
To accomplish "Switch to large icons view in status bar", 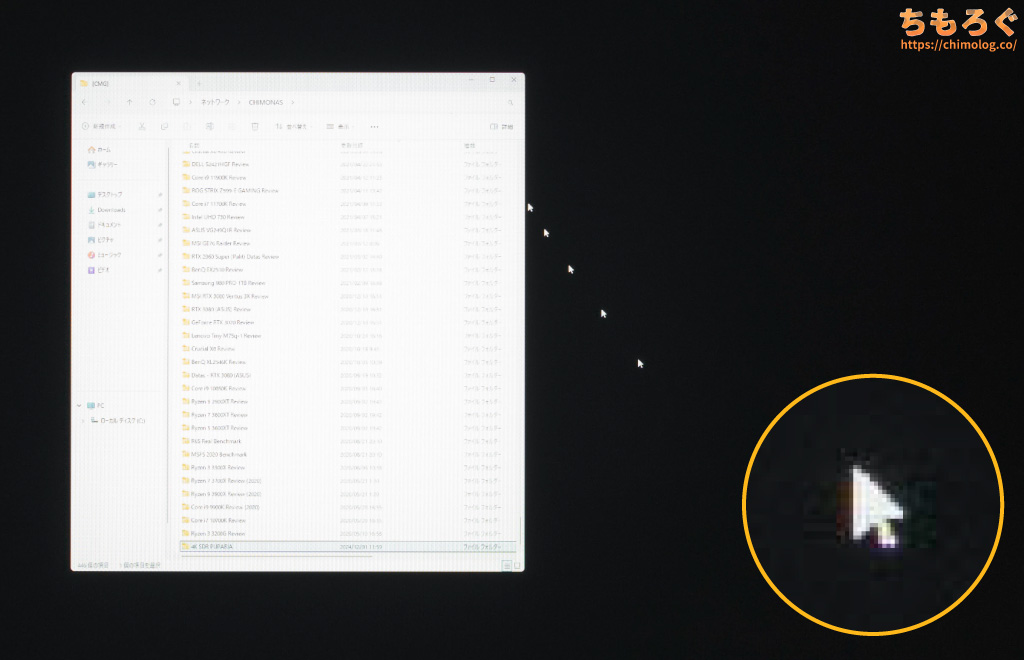I will point(516,565).
